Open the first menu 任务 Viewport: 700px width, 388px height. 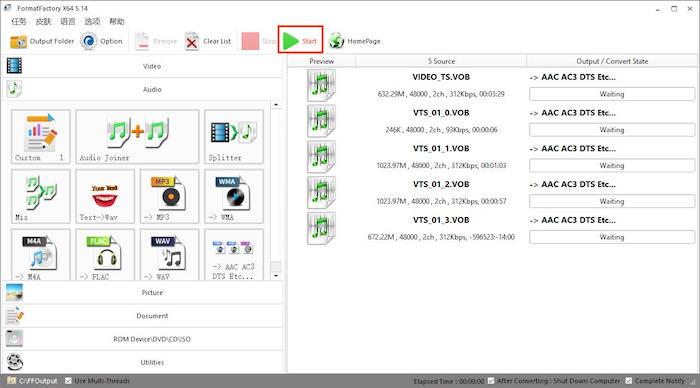coord(19,21)
